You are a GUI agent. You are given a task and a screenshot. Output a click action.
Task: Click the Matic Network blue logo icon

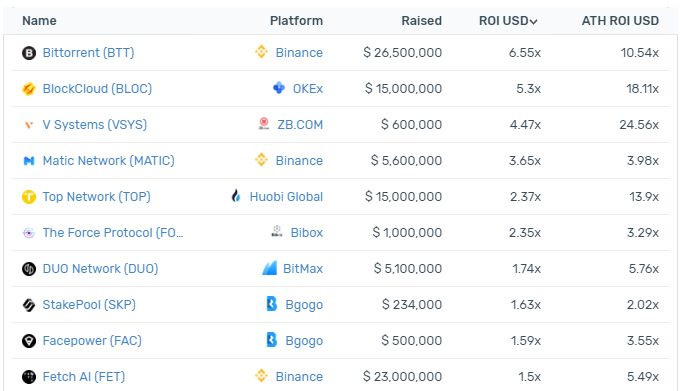click(29, 161)
